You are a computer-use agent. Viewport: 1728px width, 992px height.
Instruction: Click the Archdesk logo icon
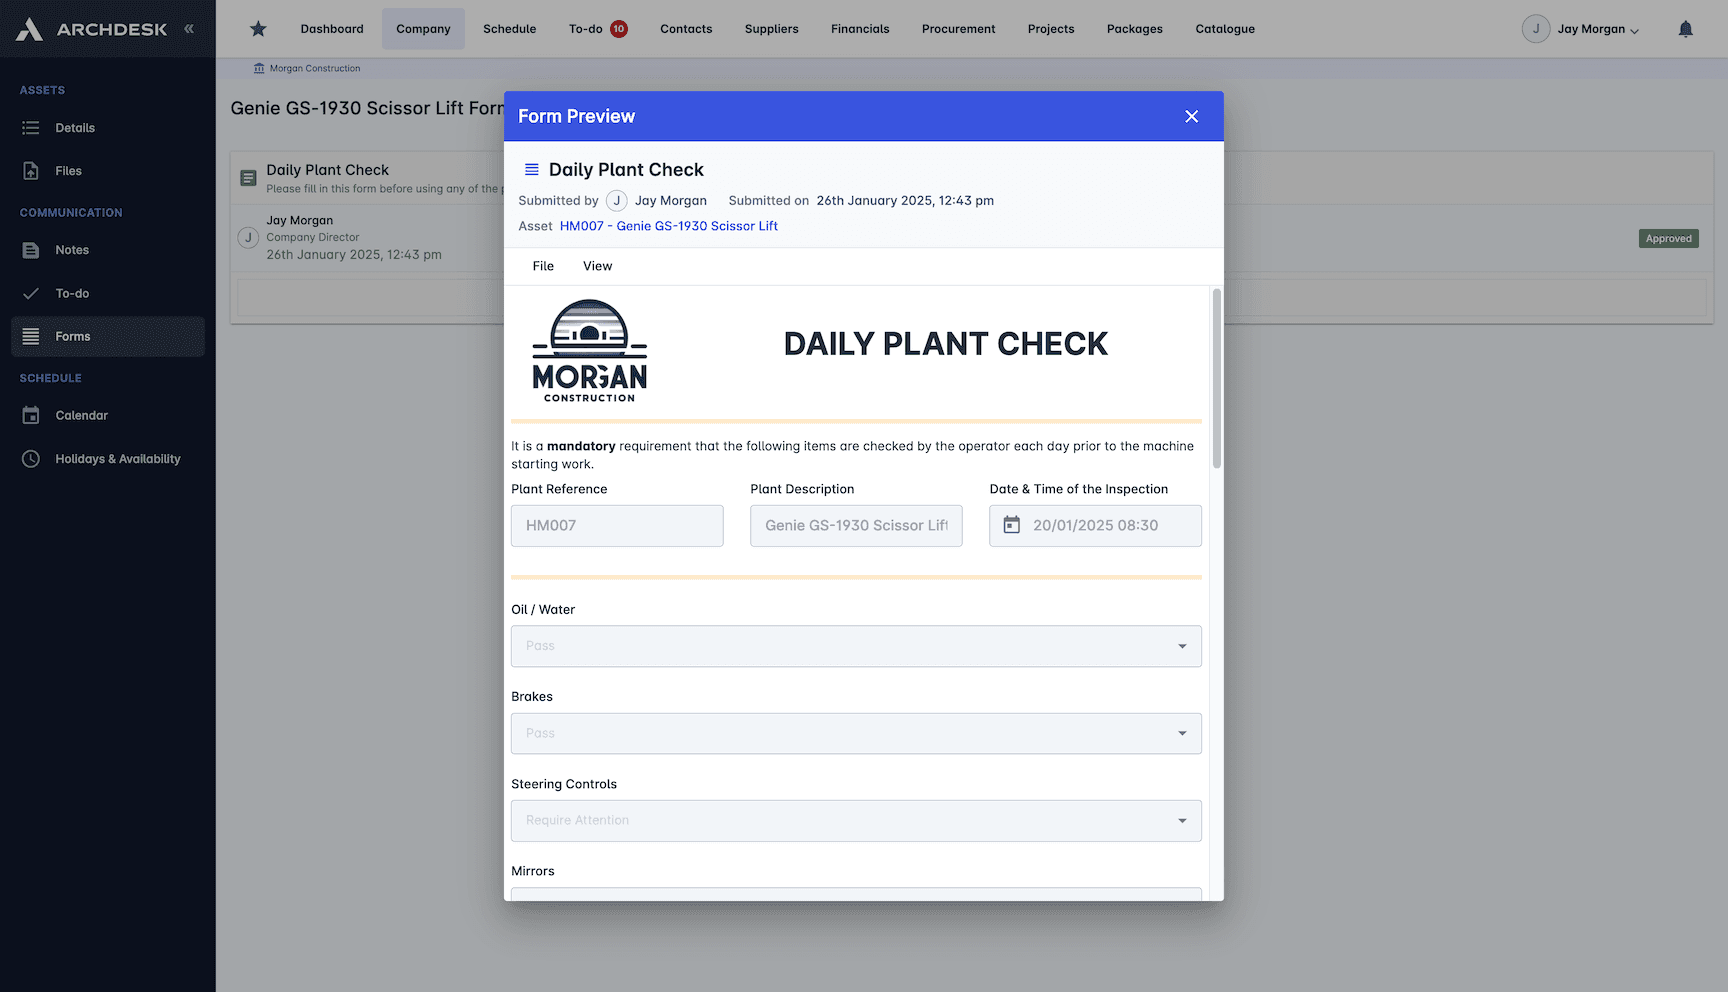tap(30, 29)
